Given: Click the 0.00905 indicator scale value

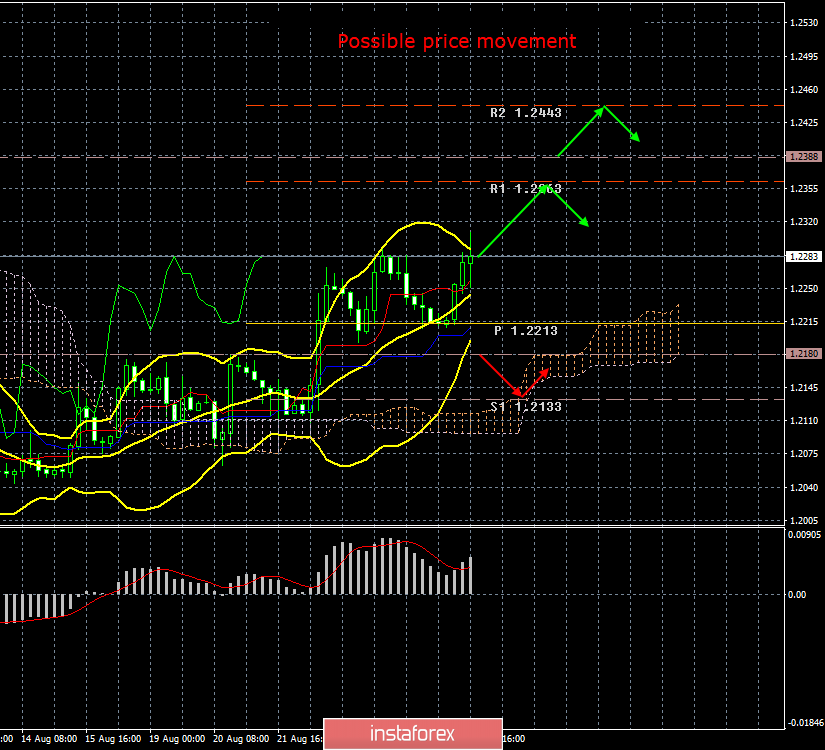Looking at the screenshot, I should [x=804, y=535].
